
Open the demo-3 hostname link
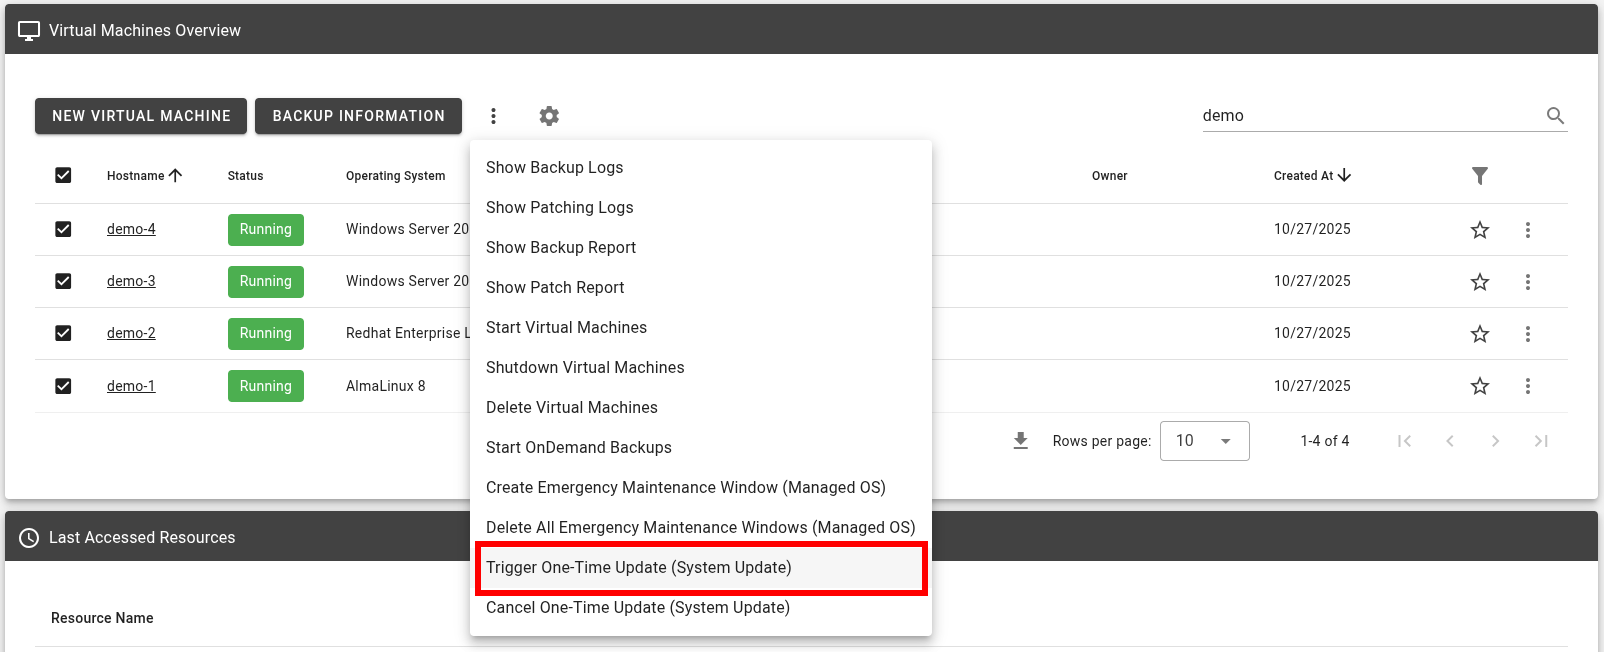tap(131, 281)
